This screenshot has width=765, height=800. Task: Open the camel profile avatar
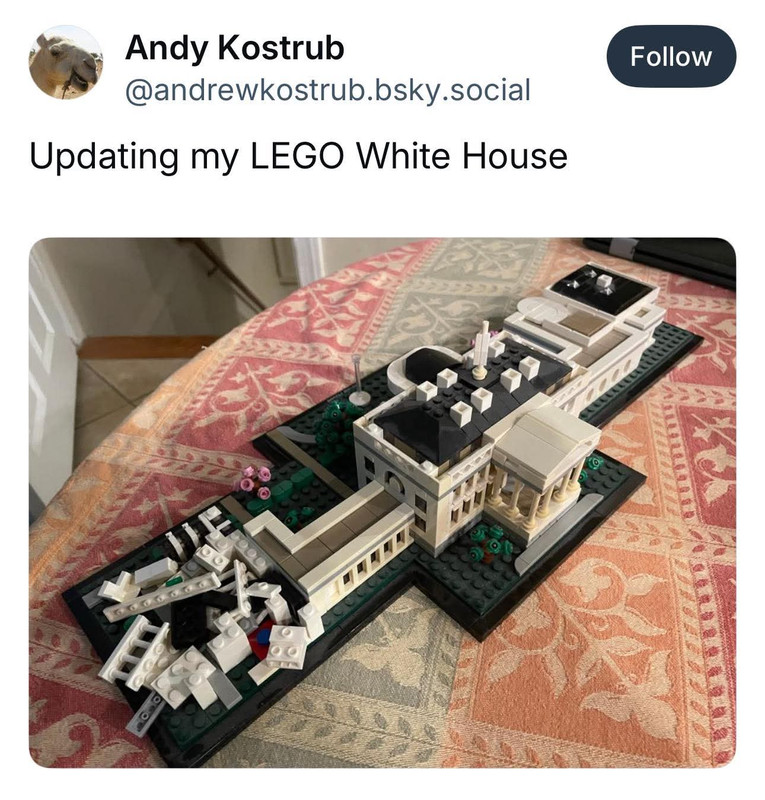pos(66,62)
